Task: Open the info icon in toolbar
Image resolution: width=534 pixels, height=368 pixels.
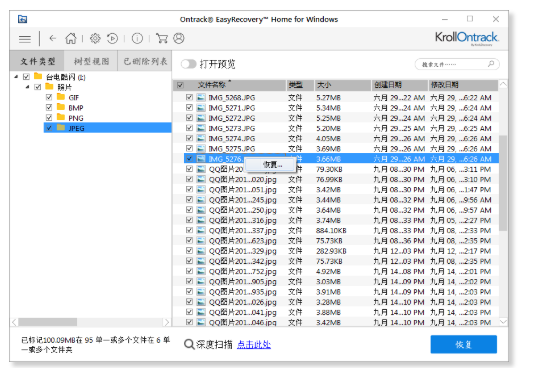Action: tap(137, 38)
